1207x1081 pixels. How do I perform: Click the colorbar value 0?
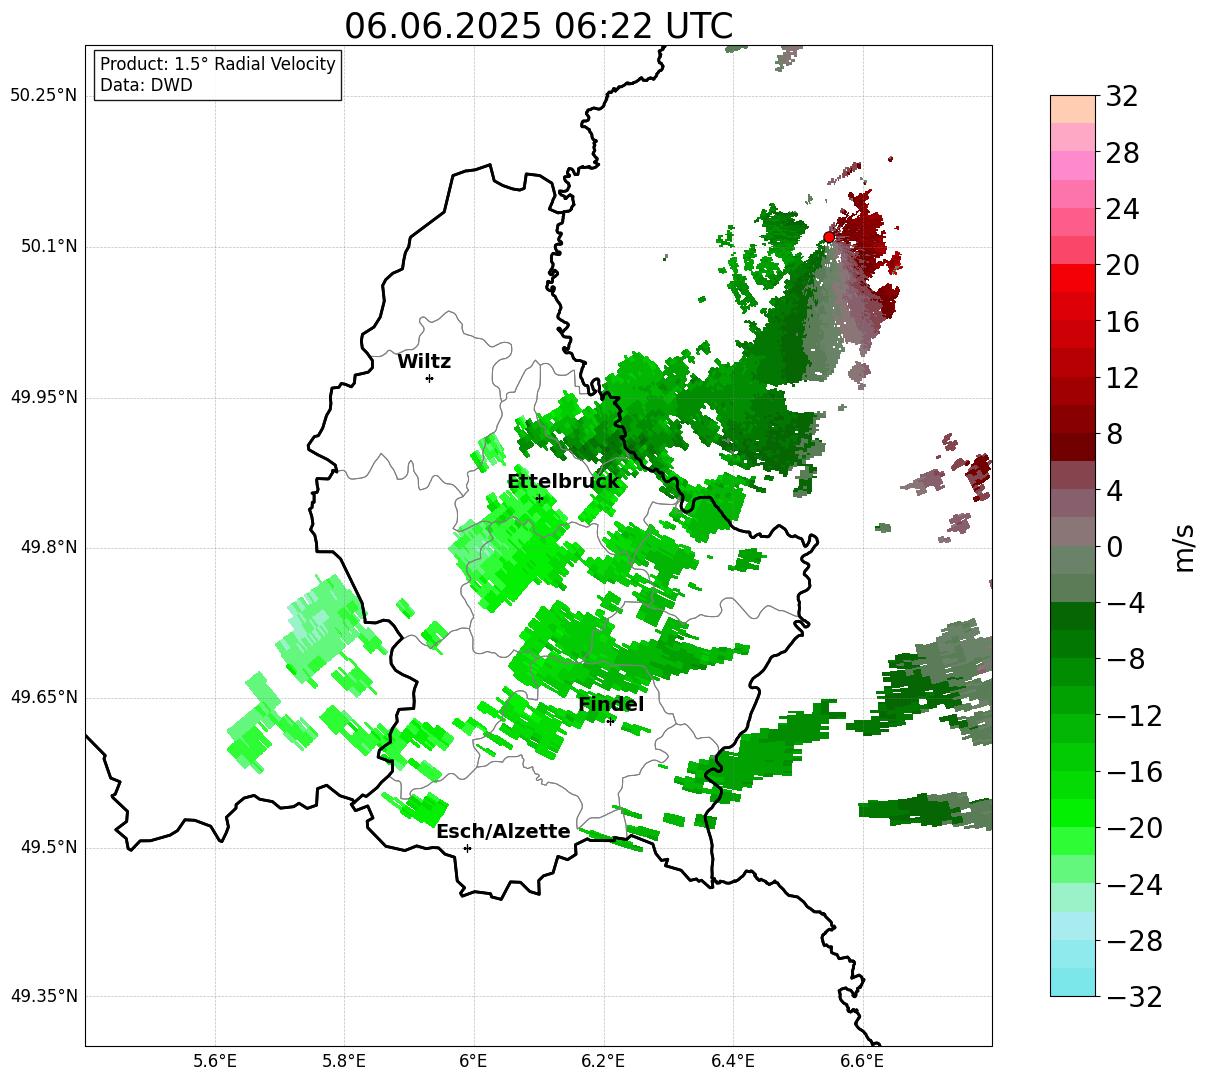point(1114,547)
